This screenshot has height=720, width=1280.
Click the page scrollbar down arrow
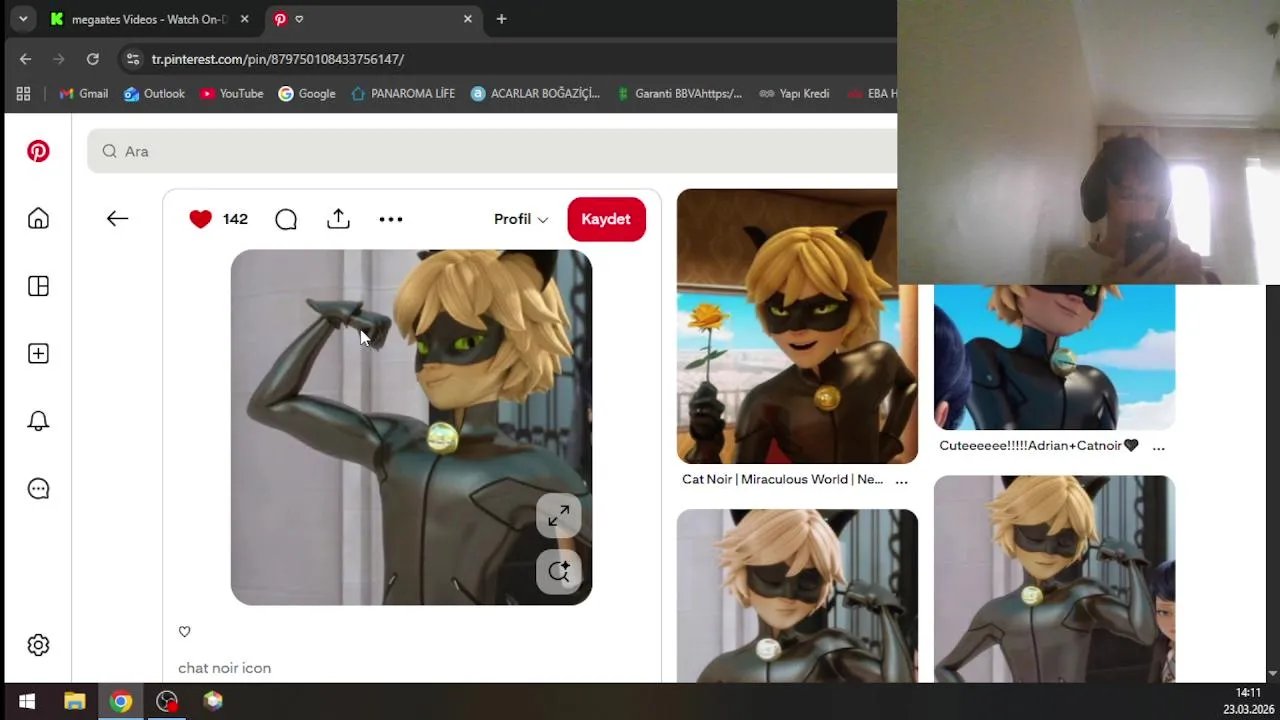pos(1273,674)
